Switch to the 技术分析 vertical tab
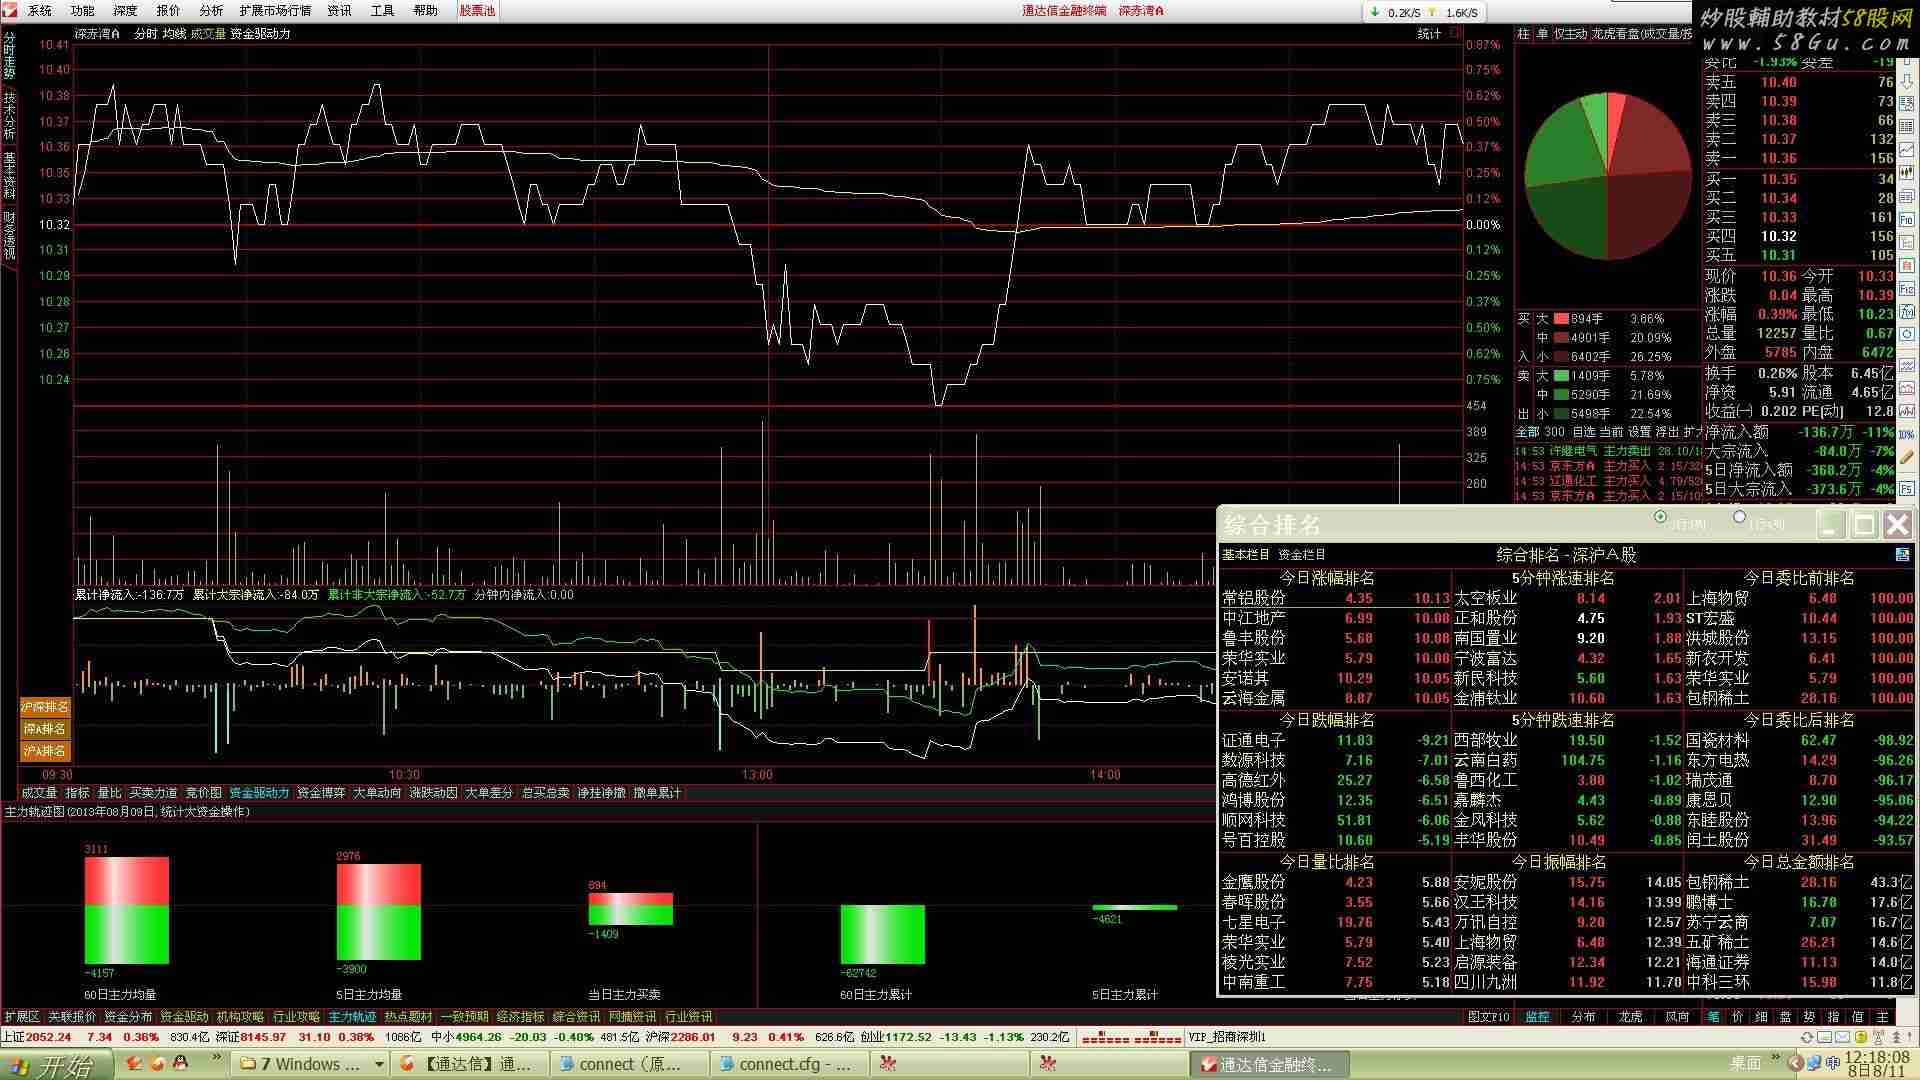Screen dimensions: 1920x1080 (9, 115)
